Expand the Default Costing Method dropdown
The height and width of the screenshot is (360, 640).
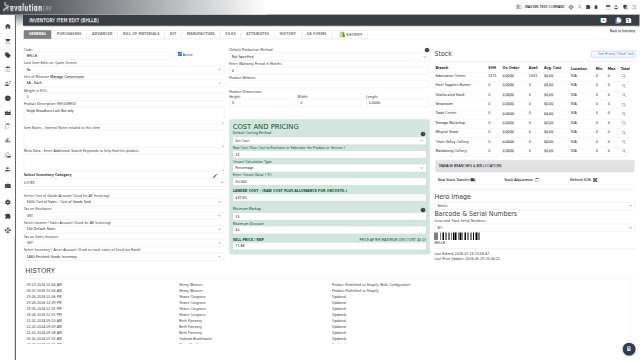coord(329,141)
